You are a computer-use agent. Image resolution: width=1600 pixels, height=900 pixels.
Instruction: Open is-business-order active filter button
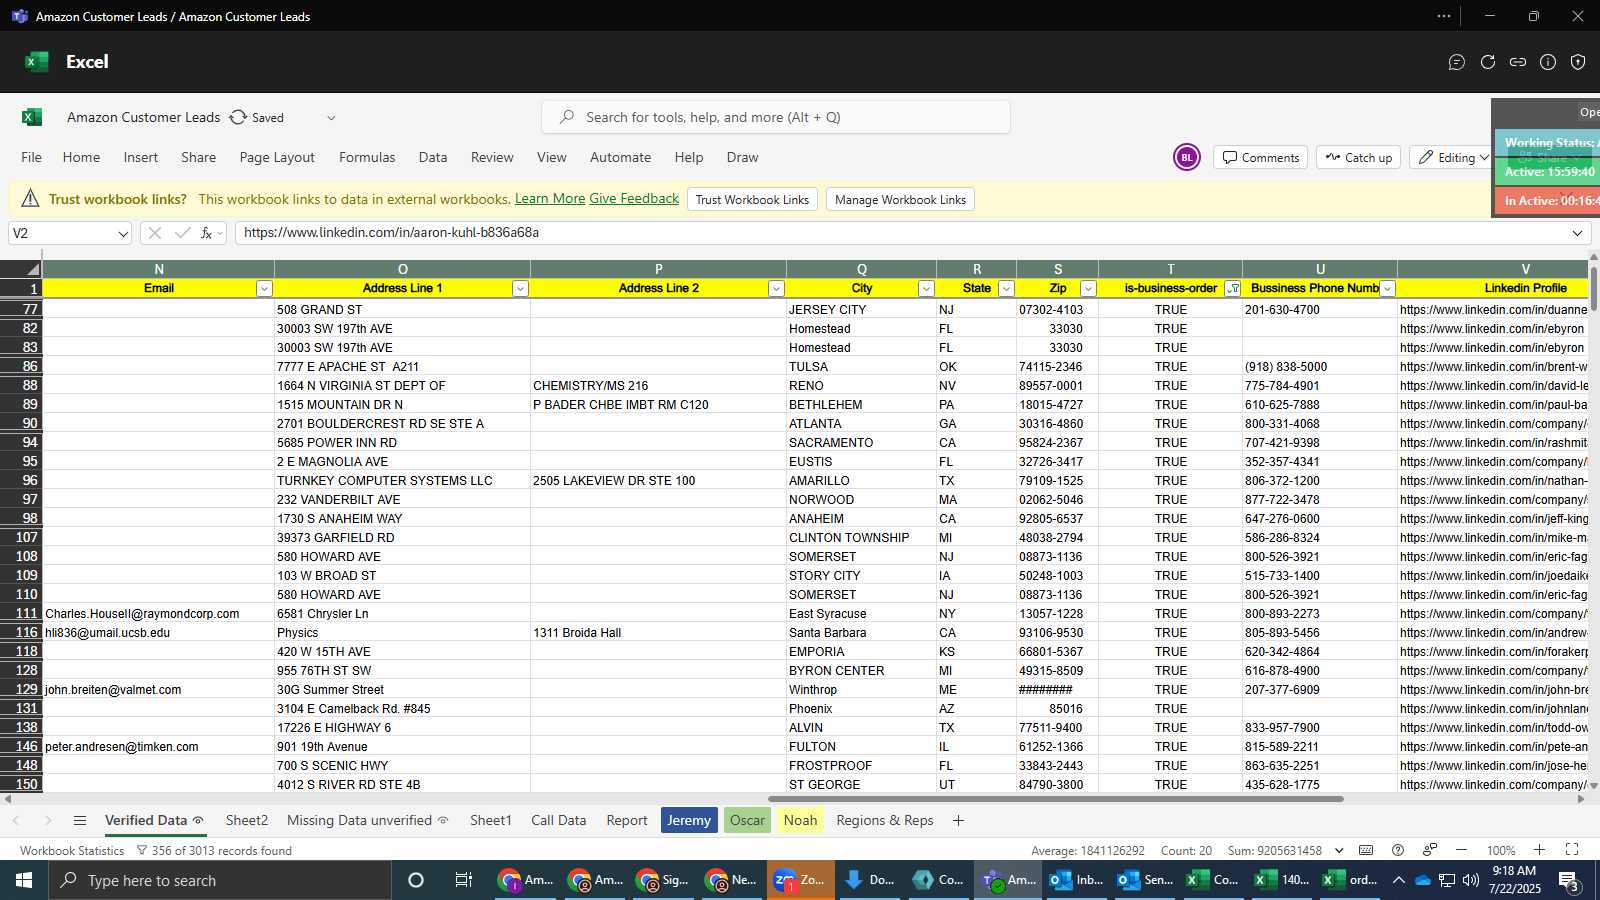click(x=1232, y=288)
